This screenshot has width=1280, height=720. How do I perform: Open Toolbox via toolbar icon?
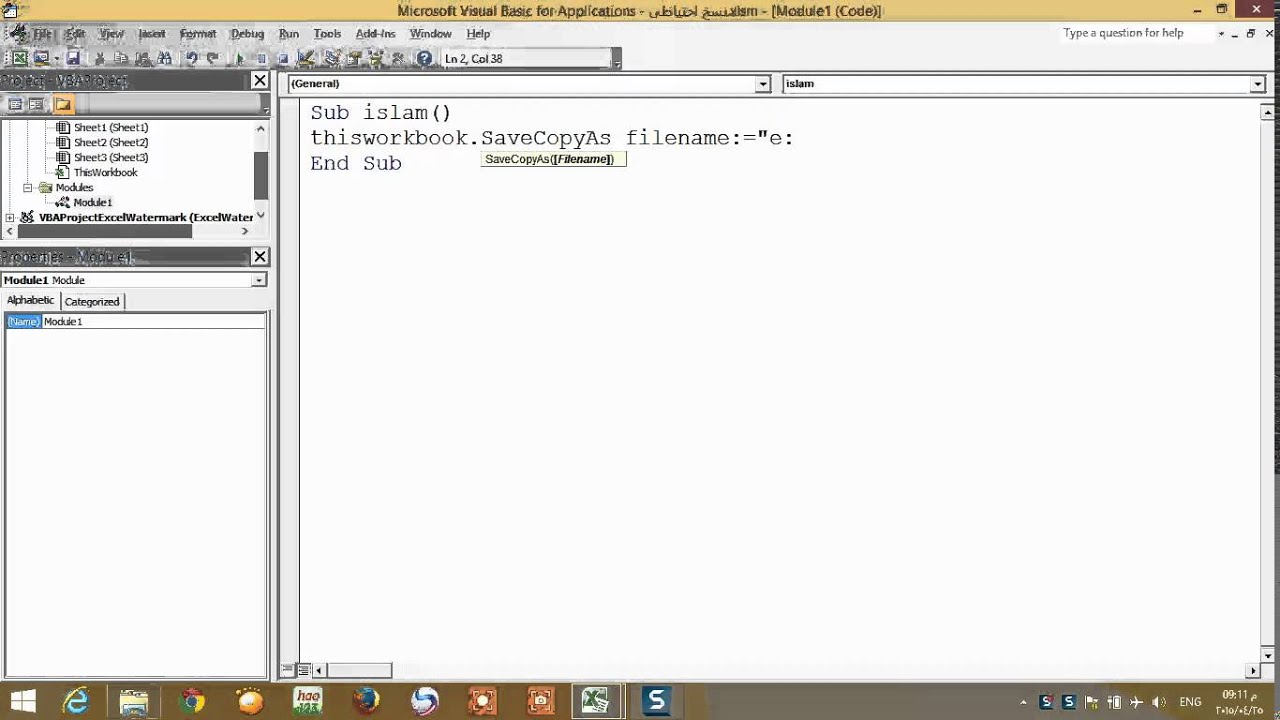398,58
